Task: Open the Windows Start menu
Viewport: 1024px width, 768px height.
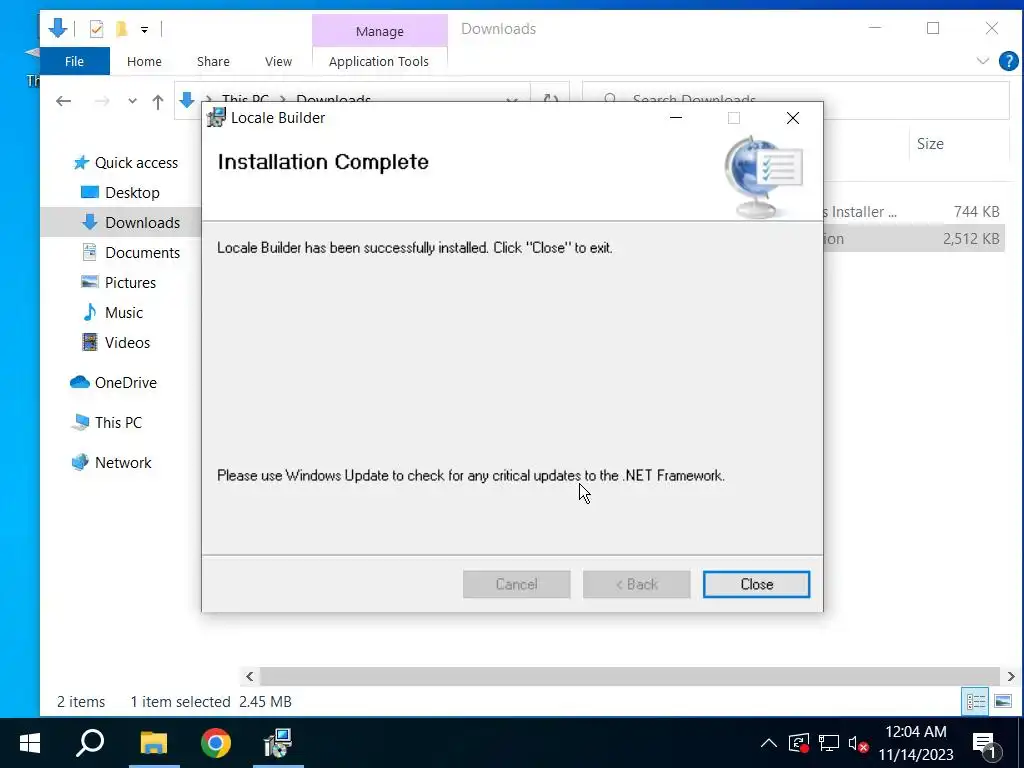Action: click(x=29, y=743)
